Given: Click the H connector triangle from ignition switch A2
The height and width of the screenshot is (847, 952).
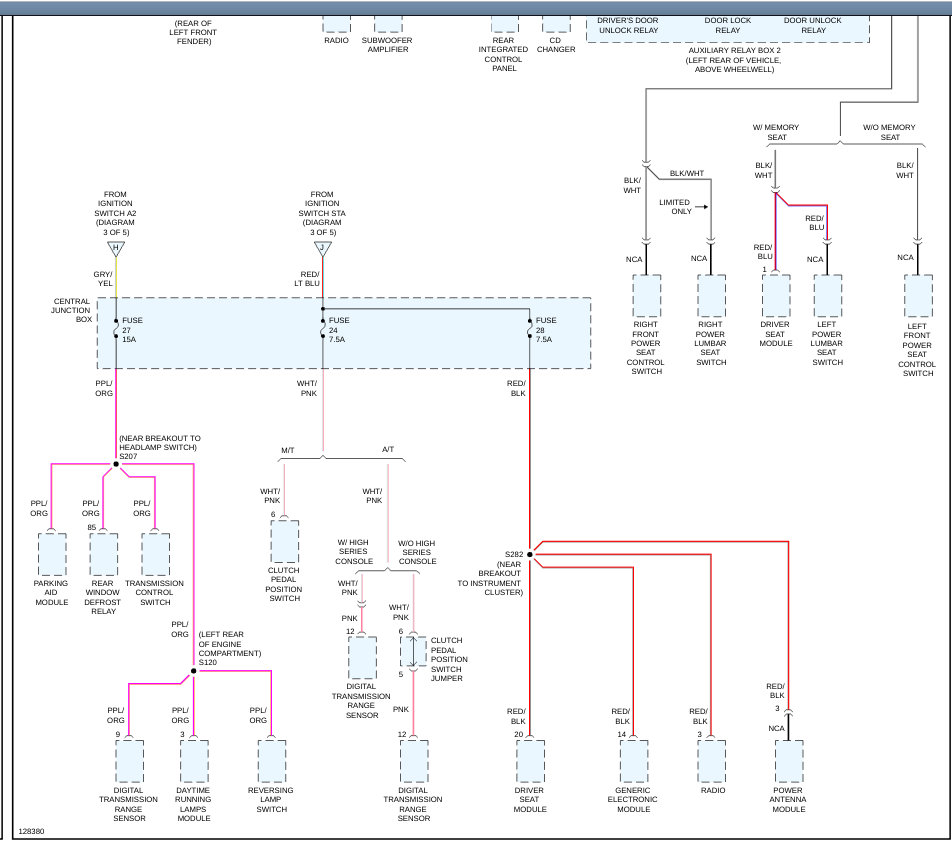Looking at the screenshot, I should pos(116,248).
